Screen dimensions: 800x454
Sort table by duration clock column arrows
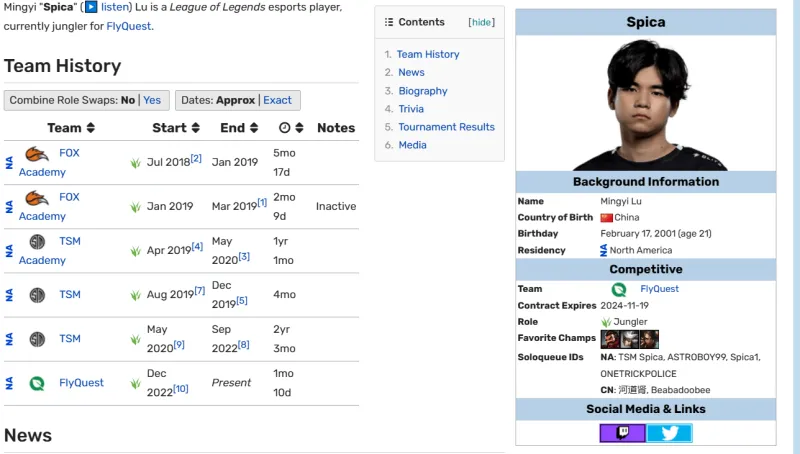pyautogui.click(x=299, y=128)
